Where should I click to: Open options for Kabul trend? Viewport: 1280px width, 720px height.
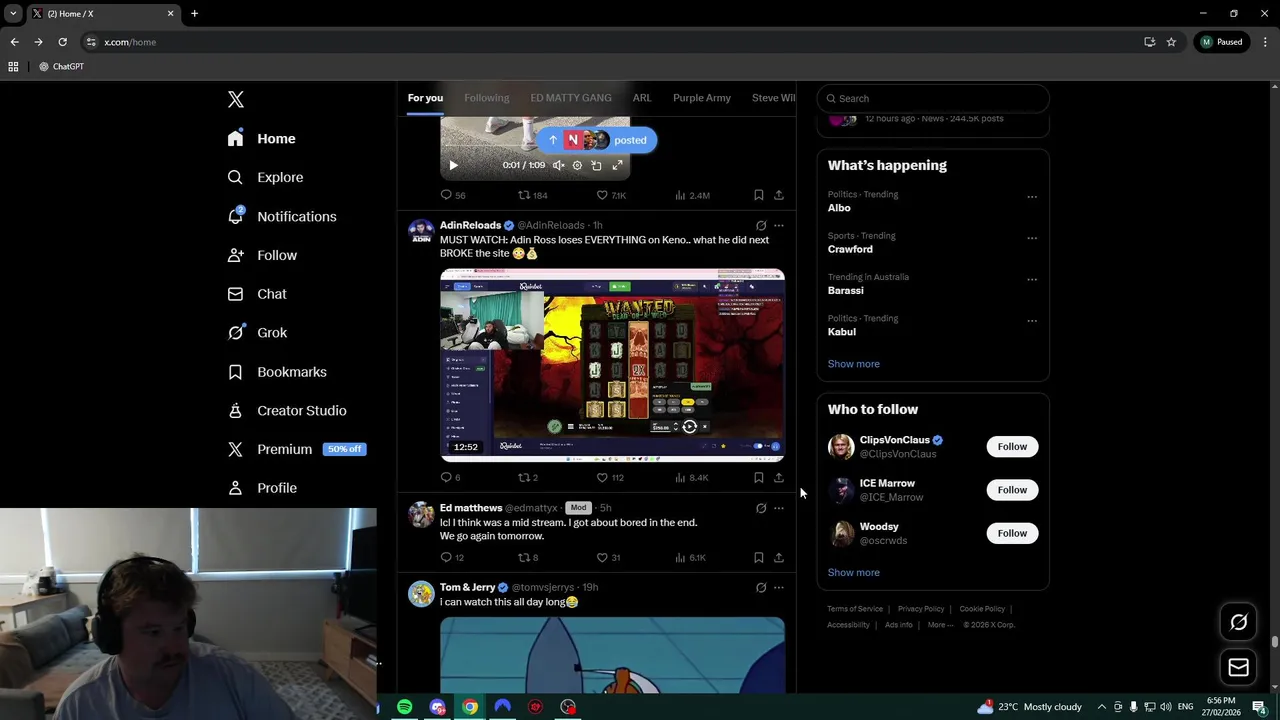point(1032,321)
